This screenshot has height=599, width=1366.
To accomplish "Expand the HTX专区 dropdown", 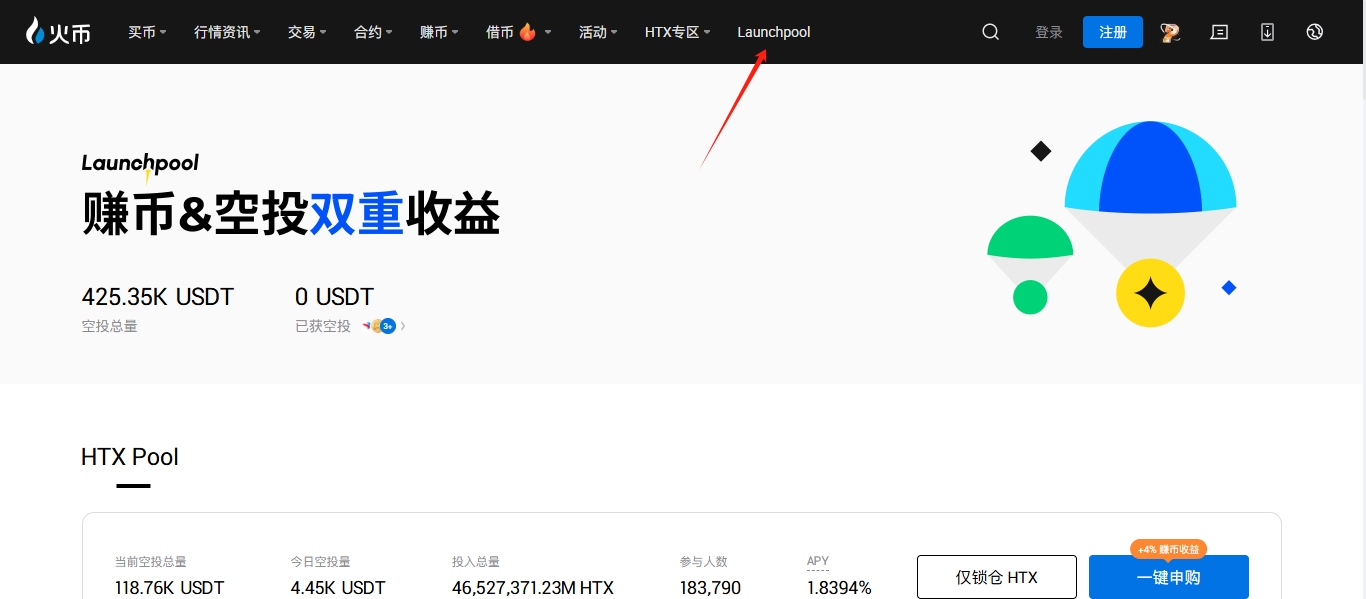I will [677, 32].
